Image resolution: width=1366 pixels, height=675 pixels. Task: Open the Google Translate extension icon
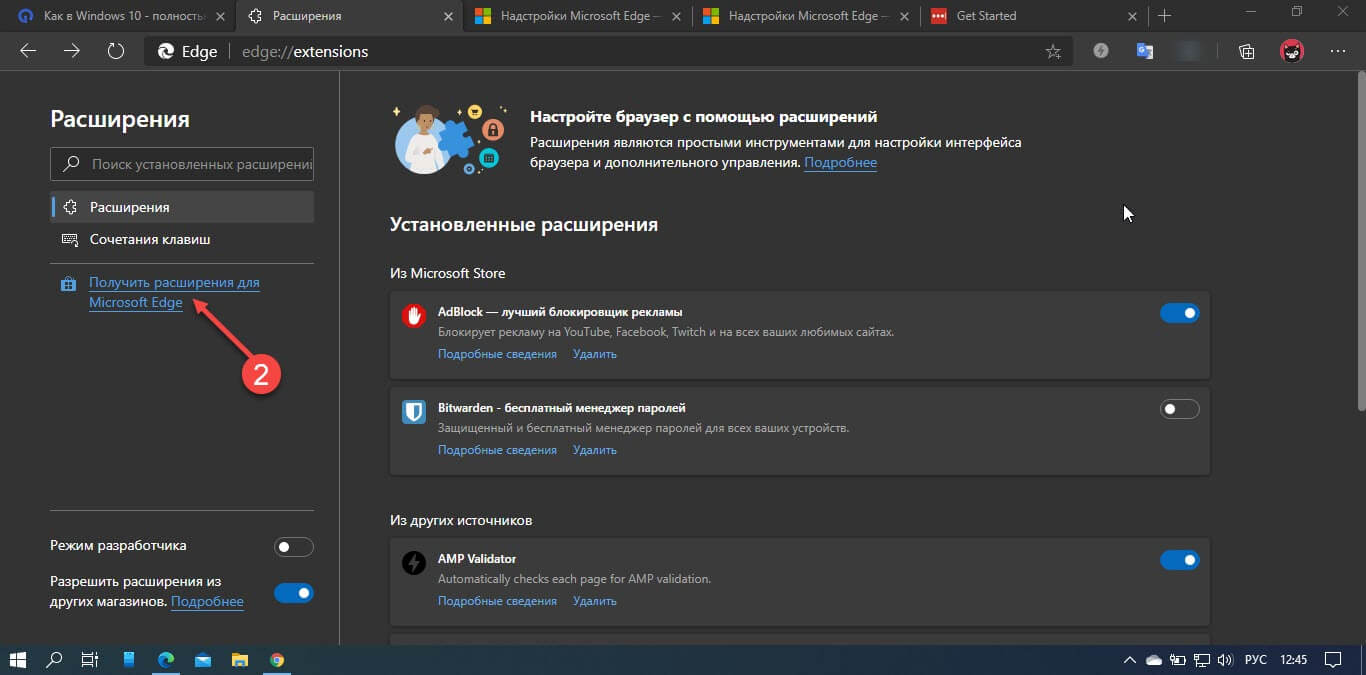pos(1145,52)
